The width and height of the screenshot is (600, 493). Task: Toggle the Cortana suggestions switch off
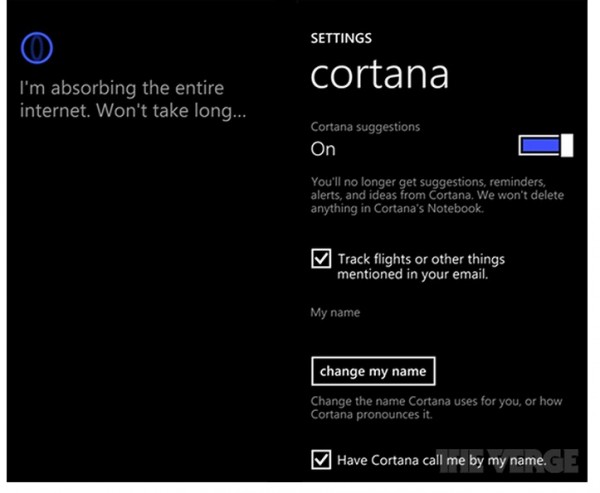[x=545, y=146]
